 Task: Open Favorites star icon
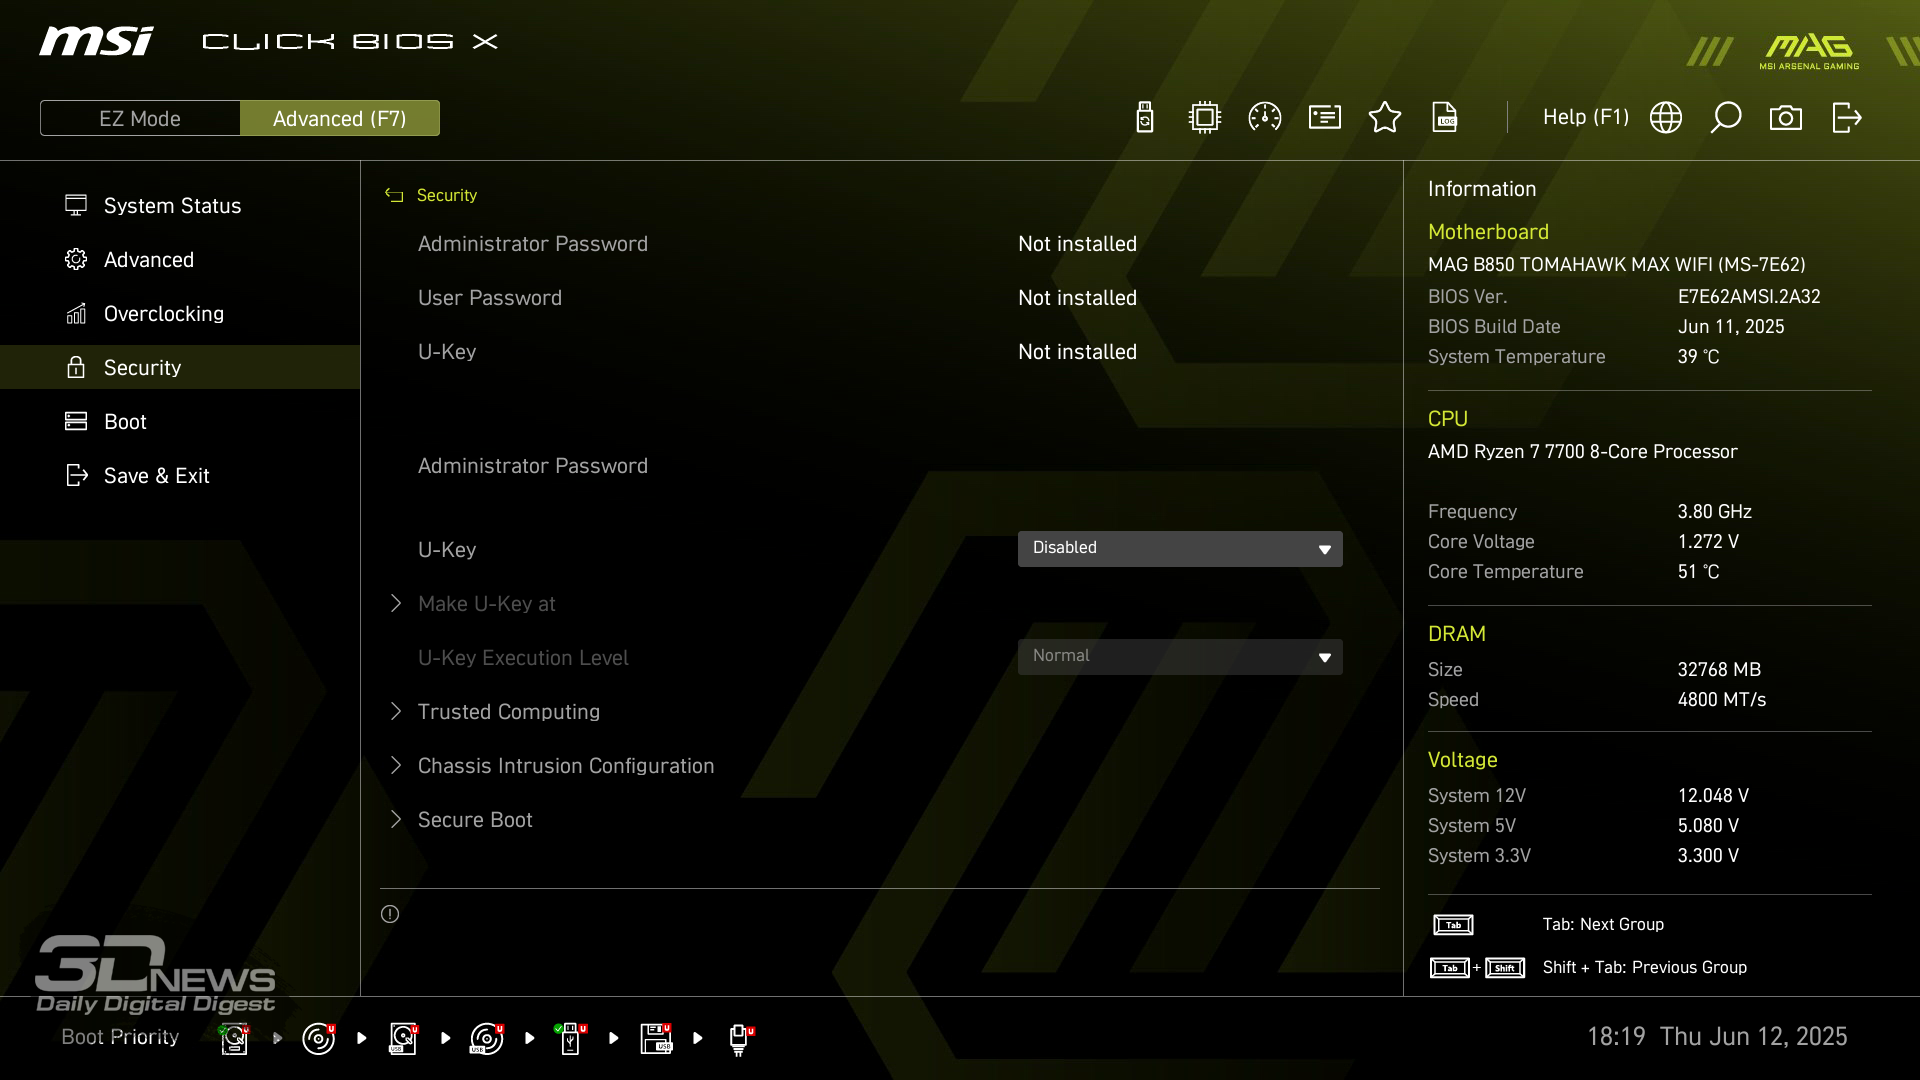coord(1385,118)
